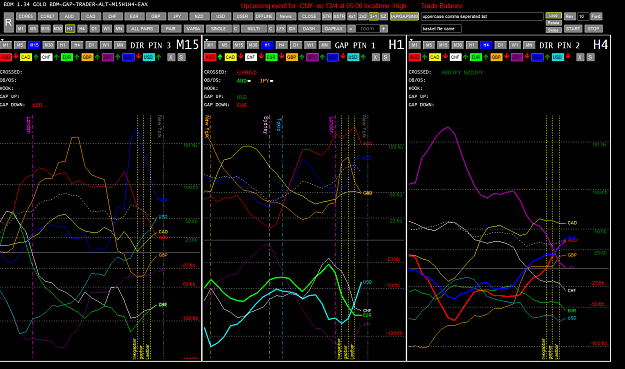The height and width of the screenshot is (369, 625).
Task: Click the step value field showing 10
Action: 583,16
